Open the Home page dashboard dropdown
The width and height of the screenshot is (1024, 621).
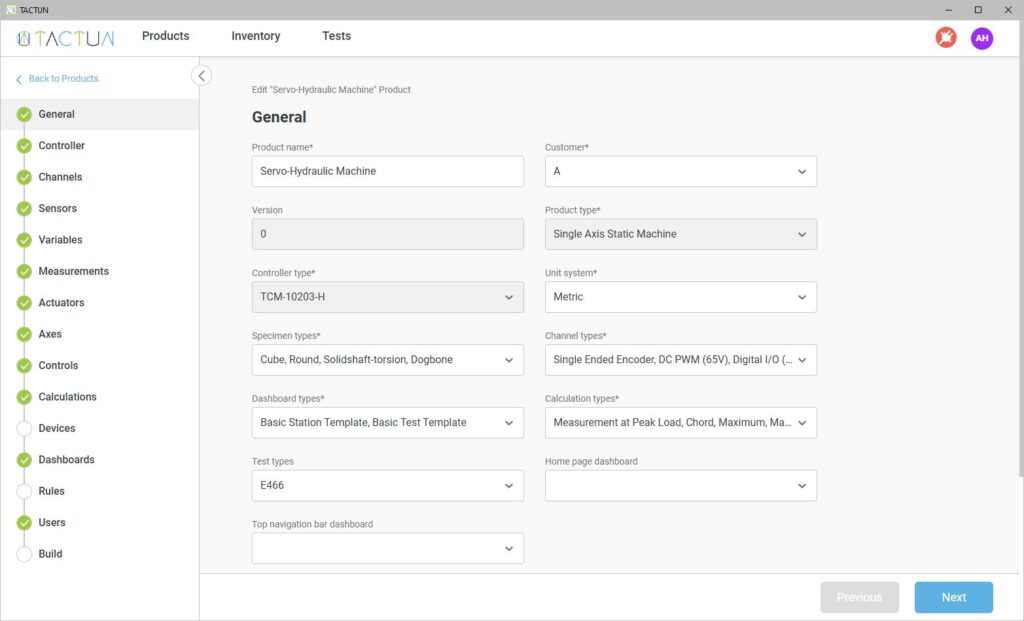click(680, 486)
